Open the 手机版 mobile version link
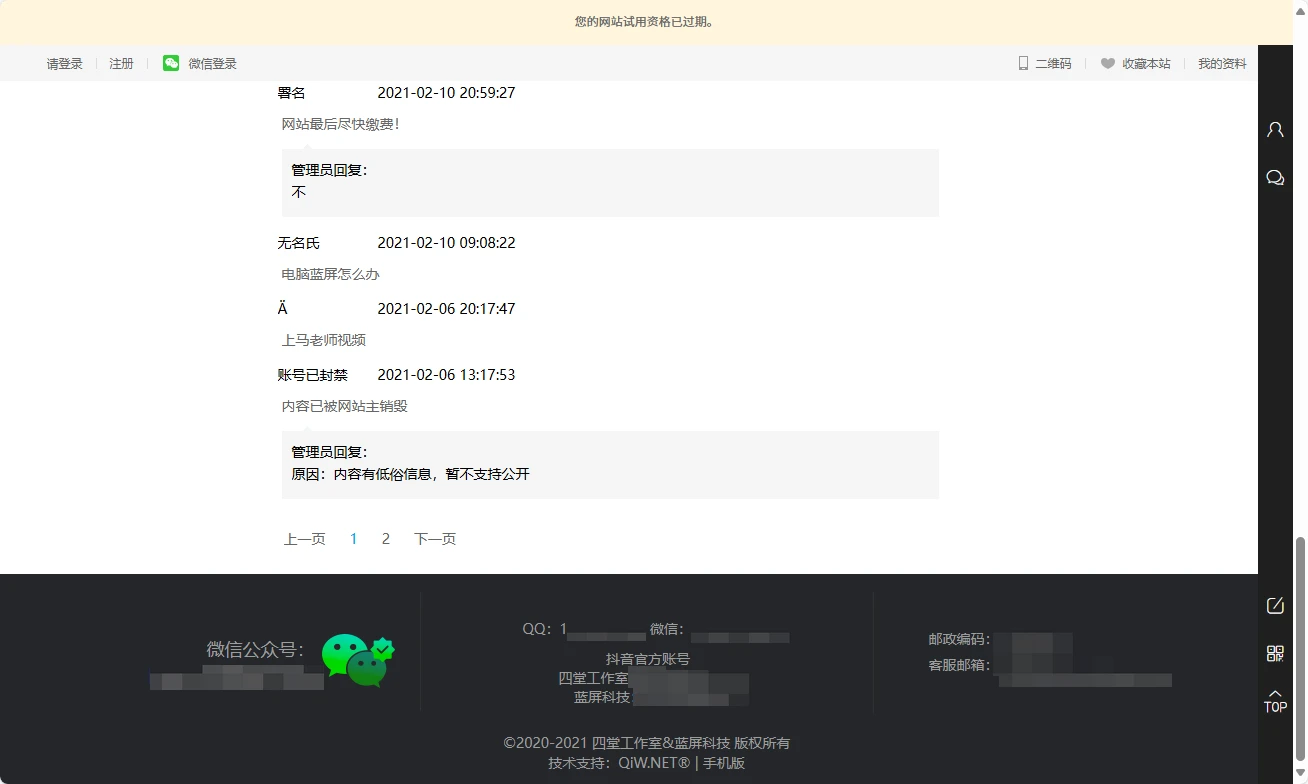Image resolution: width=1308 pixels, height=784 pixels. click(723, 763)
